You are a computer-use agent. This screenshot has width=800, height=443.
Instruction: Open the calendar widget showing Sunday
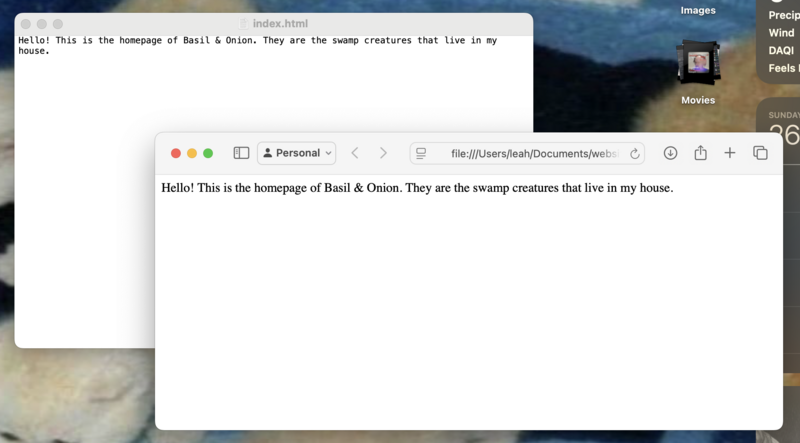781,130
